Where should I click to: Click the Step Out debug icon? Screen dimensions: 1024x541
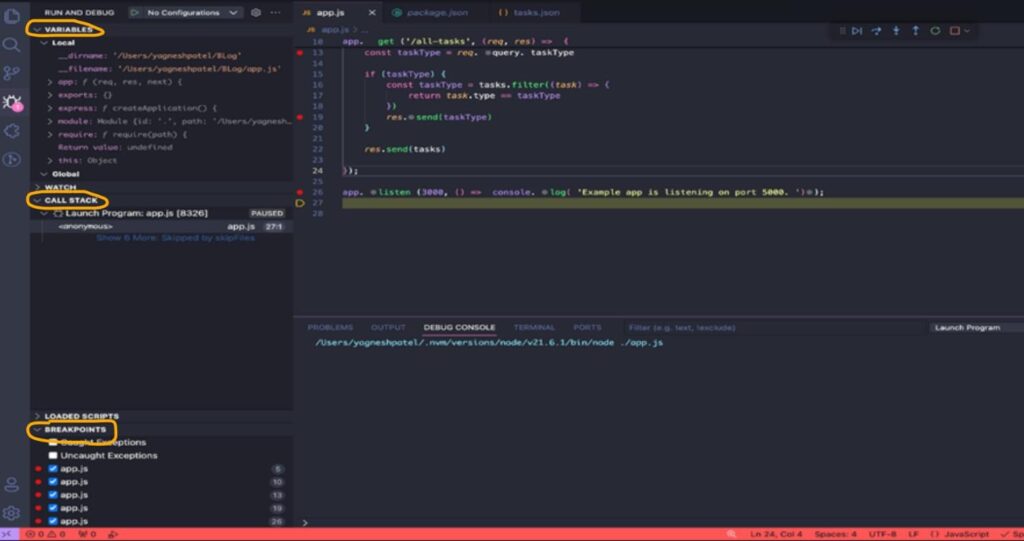coord(915,31)
